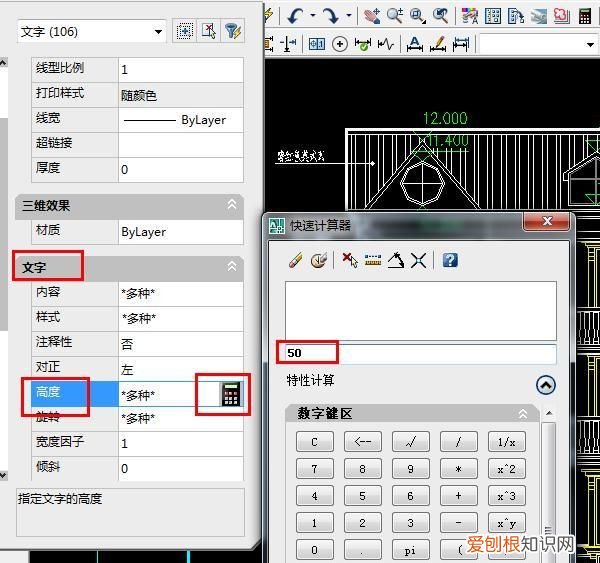Open the Properties palette icon
This screenshot has height=563, width=600.
(x=470, y=16)
